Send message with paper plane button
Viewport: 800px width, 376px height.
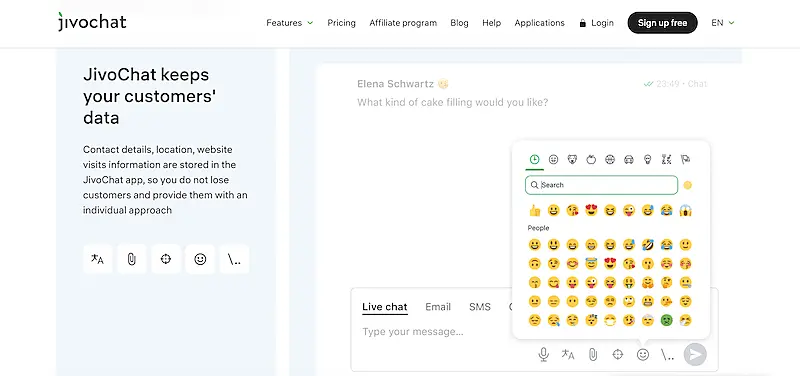tap(695, 355)
